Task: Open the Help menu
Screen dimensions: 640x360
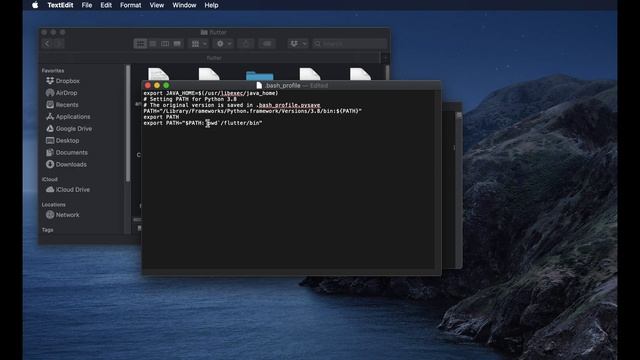Action: point(211,5)
